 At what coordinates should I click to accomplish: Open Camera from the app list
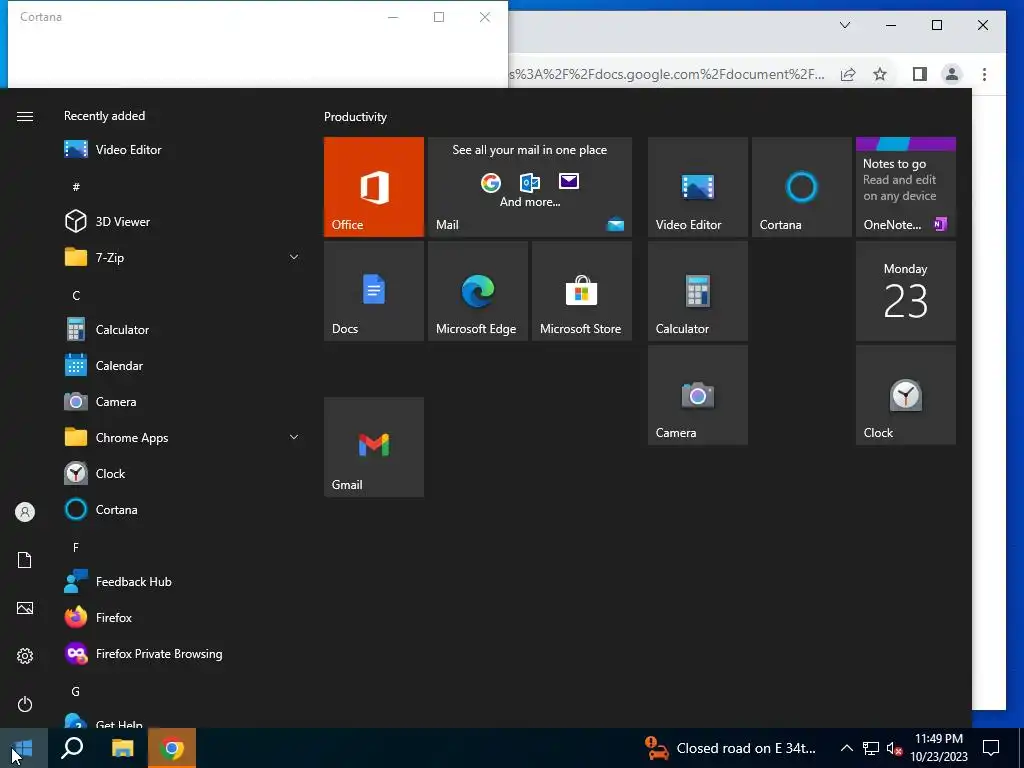pos(183,402)
